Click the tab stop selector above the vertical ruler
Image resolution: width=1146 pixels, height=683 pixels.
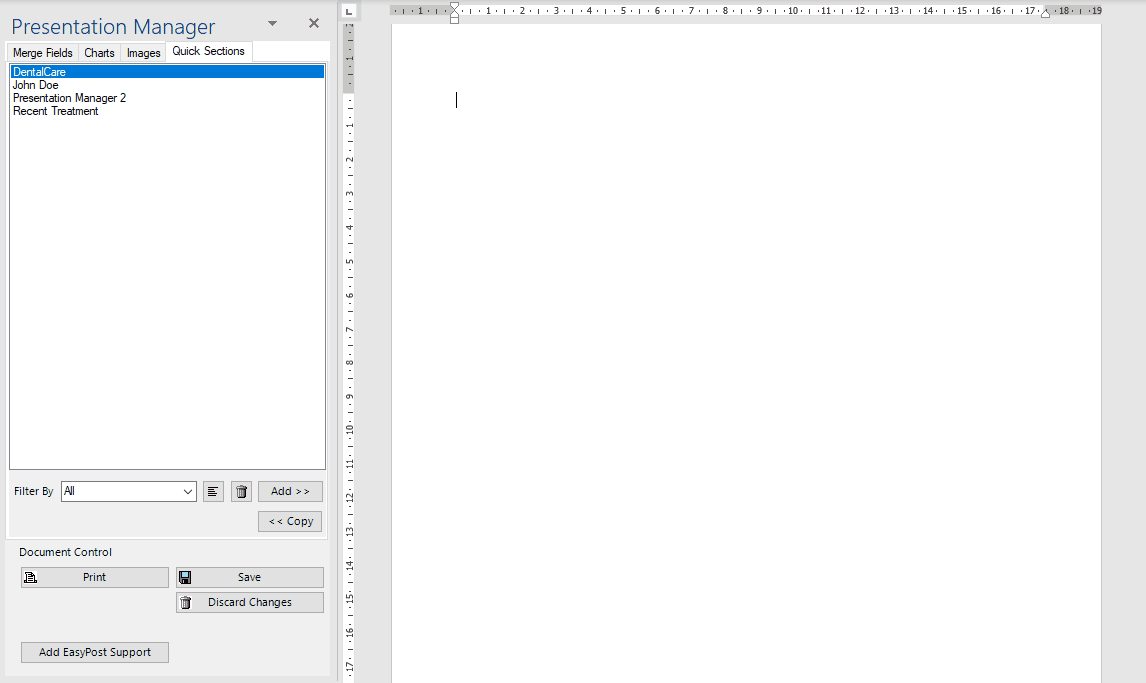coord(347,10)
